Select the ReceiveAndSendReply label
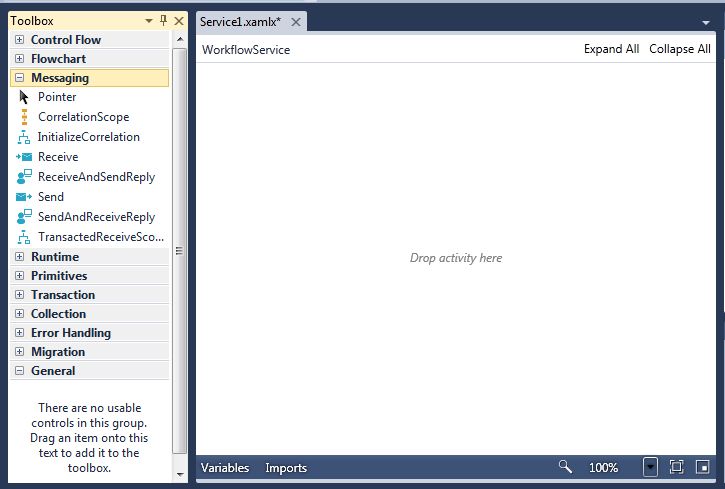Image resolution: width=725 pixels, height=489 pixels. pos(97,177)
